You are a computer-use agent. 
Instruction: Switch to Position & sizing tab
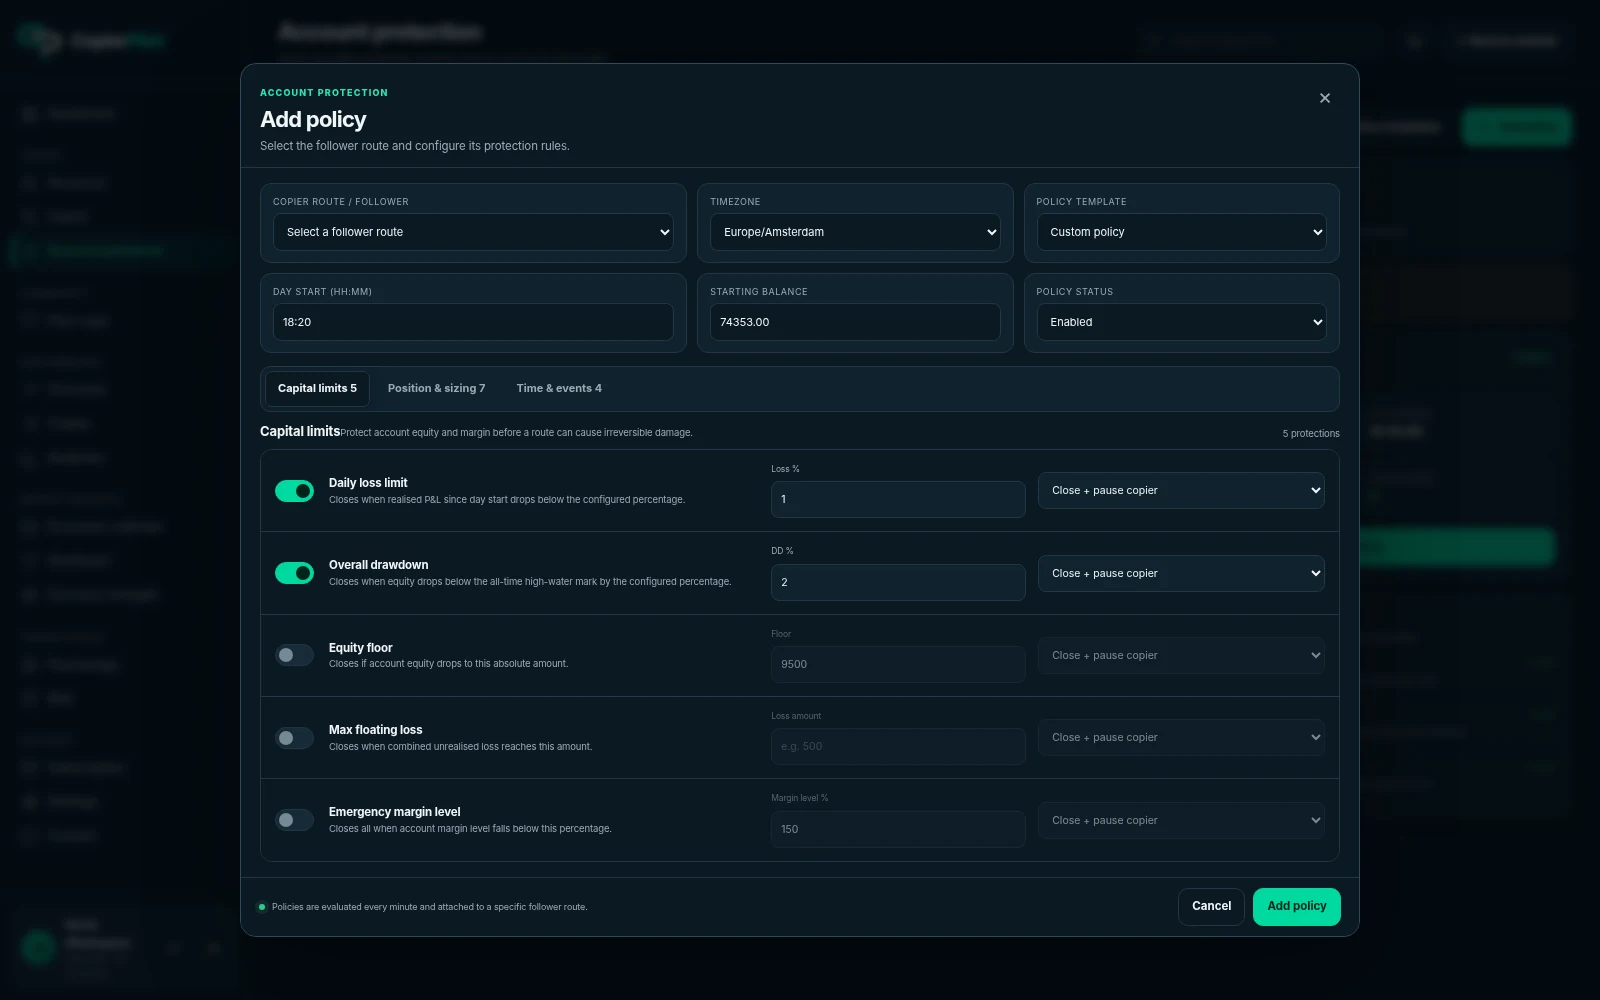pos(436,389)
